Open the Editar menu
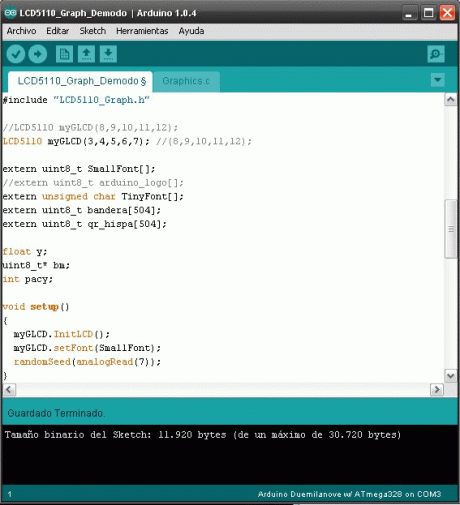Screen dimensions: 460x505 58,31
